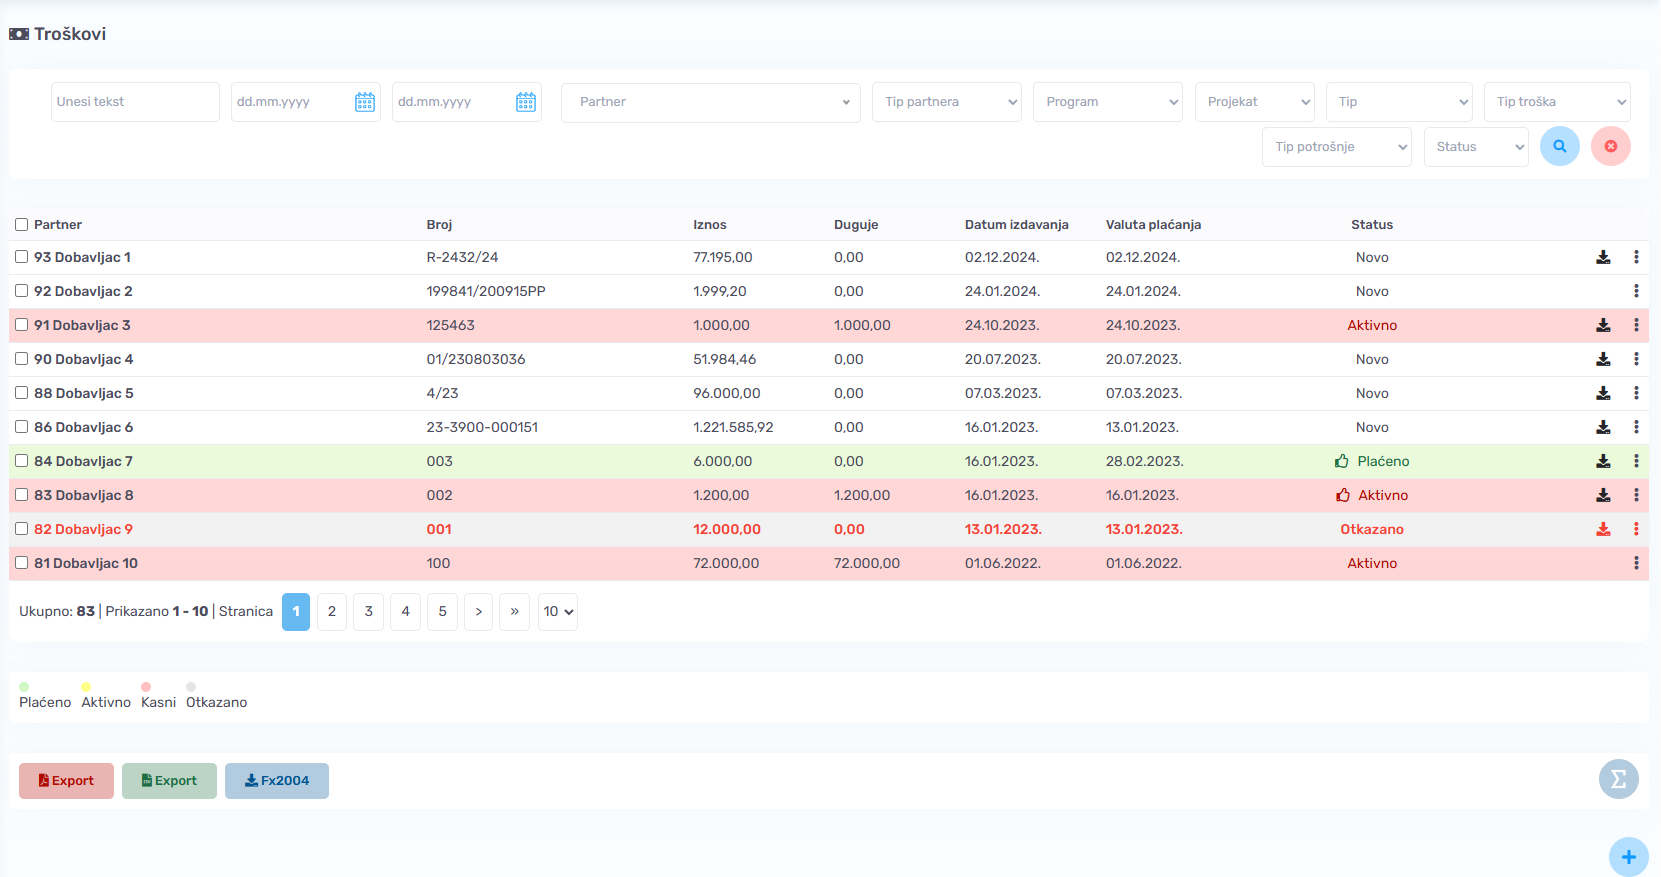Expand the Program dropdown
The width and height of the screenshot is (1661, 877).
(x=1107, y=102)
